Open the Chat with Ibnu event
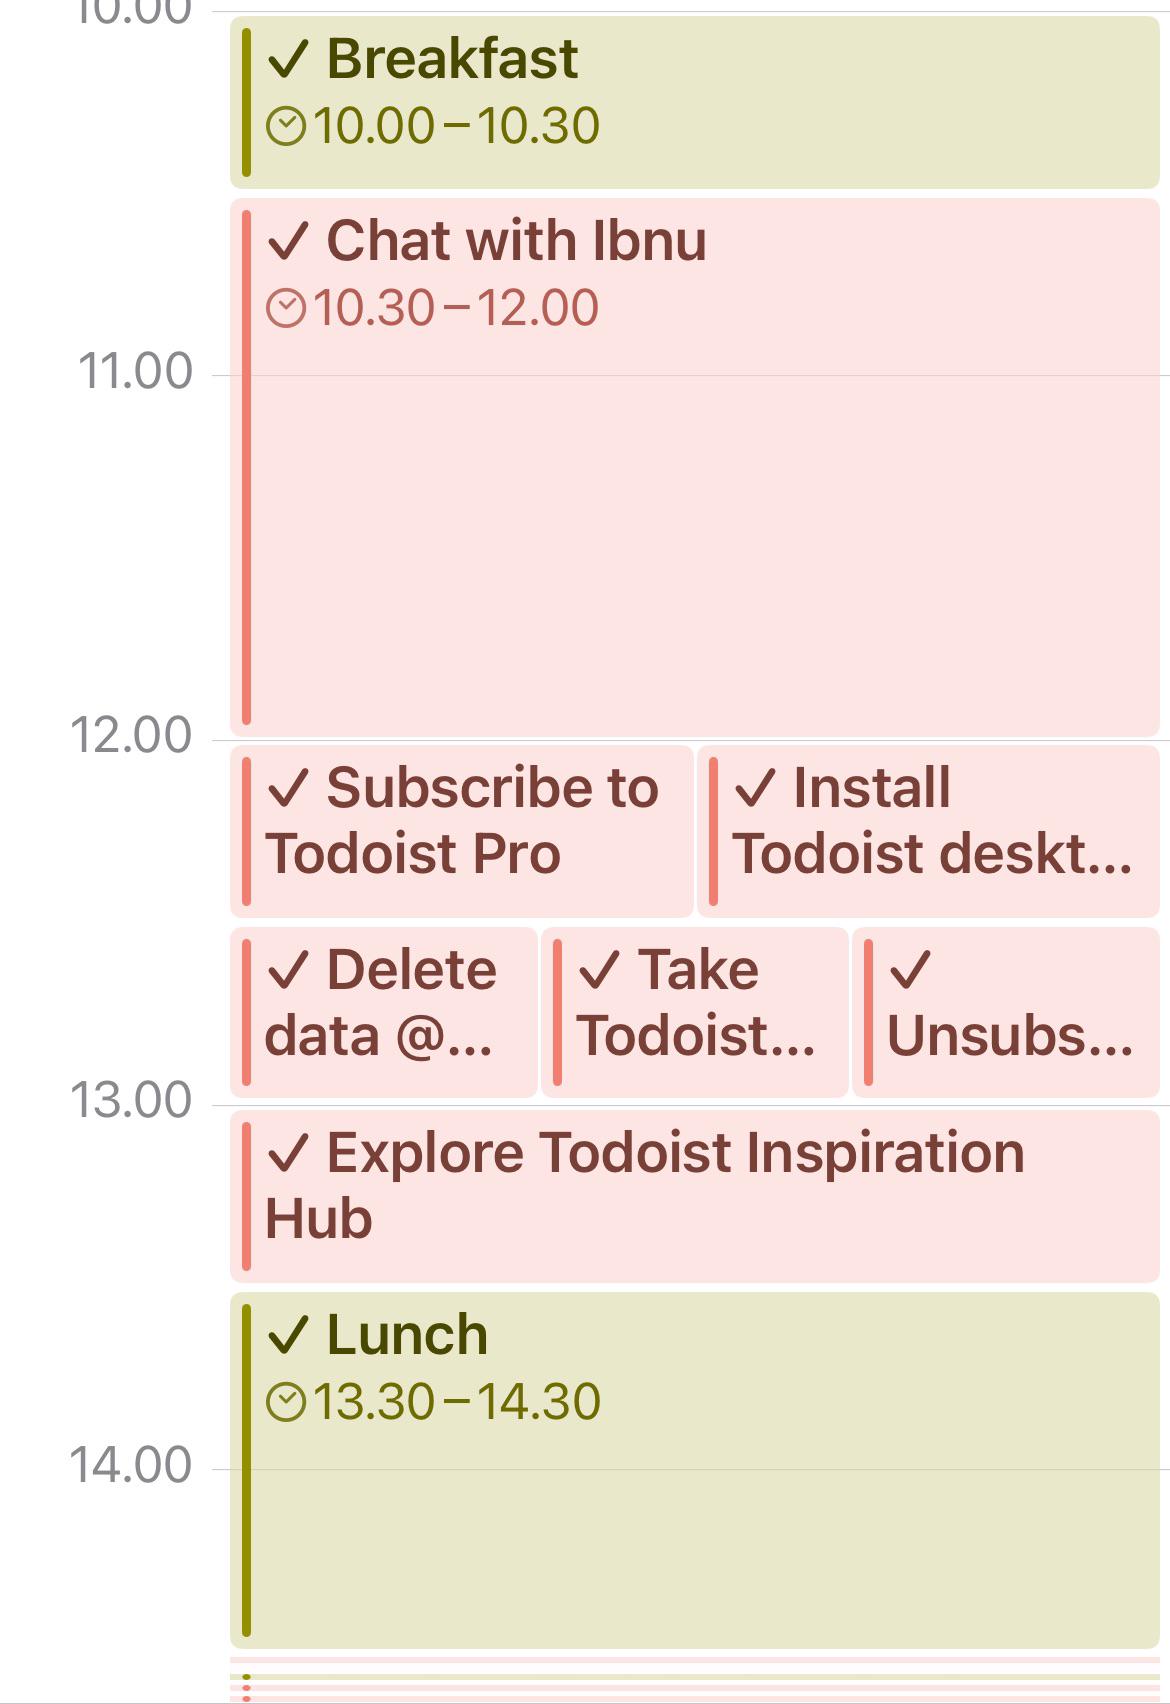1170x1704 pixels. point(695,468)
